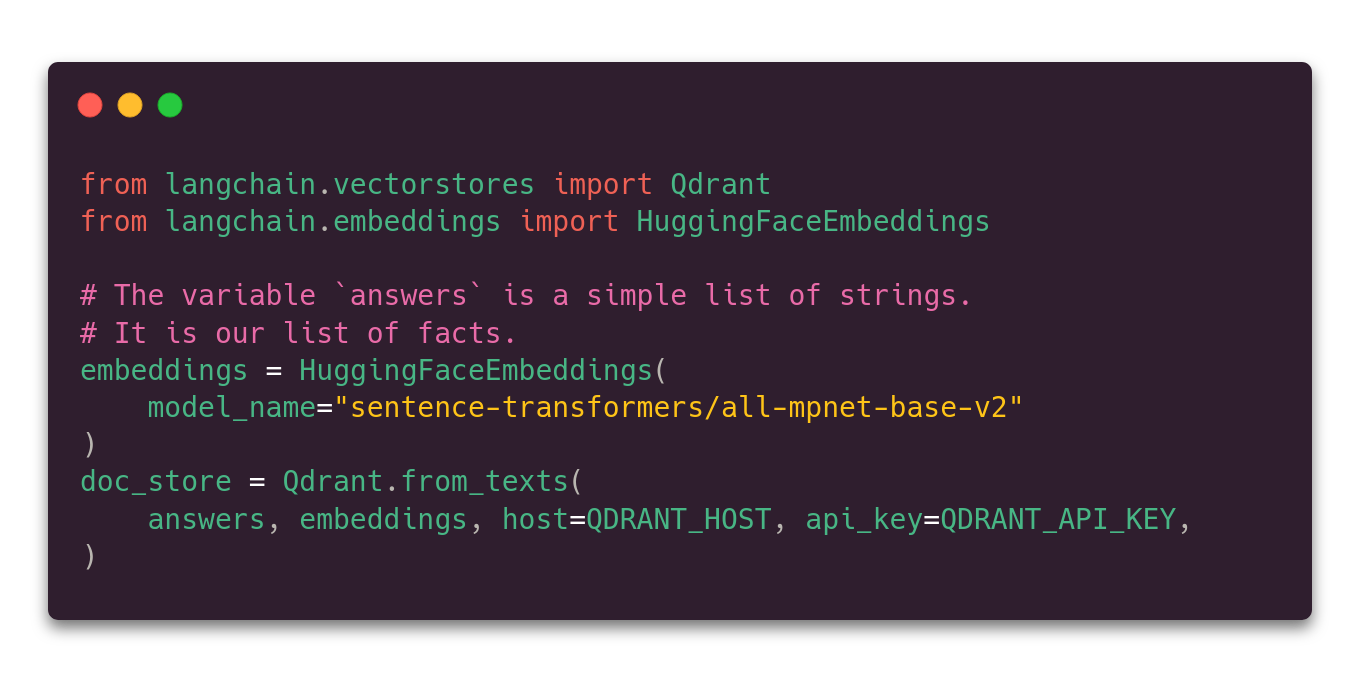The height and width of the screenshot is (682, 1360).
Task: Click the final closing parenthesis of the code
Action: [x=89, y=556]
